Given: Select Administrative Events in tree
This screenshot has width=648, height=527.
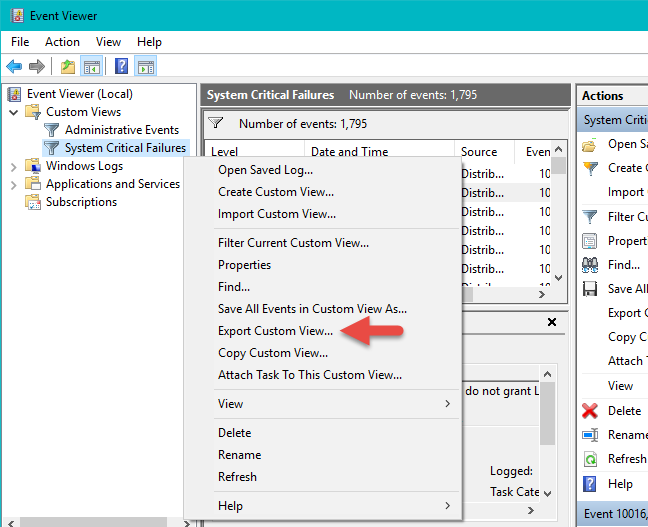Looking at the screenshot, I should [122, 130].
